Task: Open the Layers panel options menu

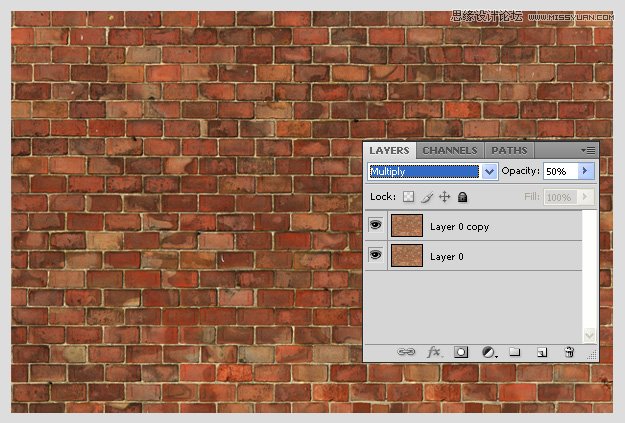Action: coord(589,150)
